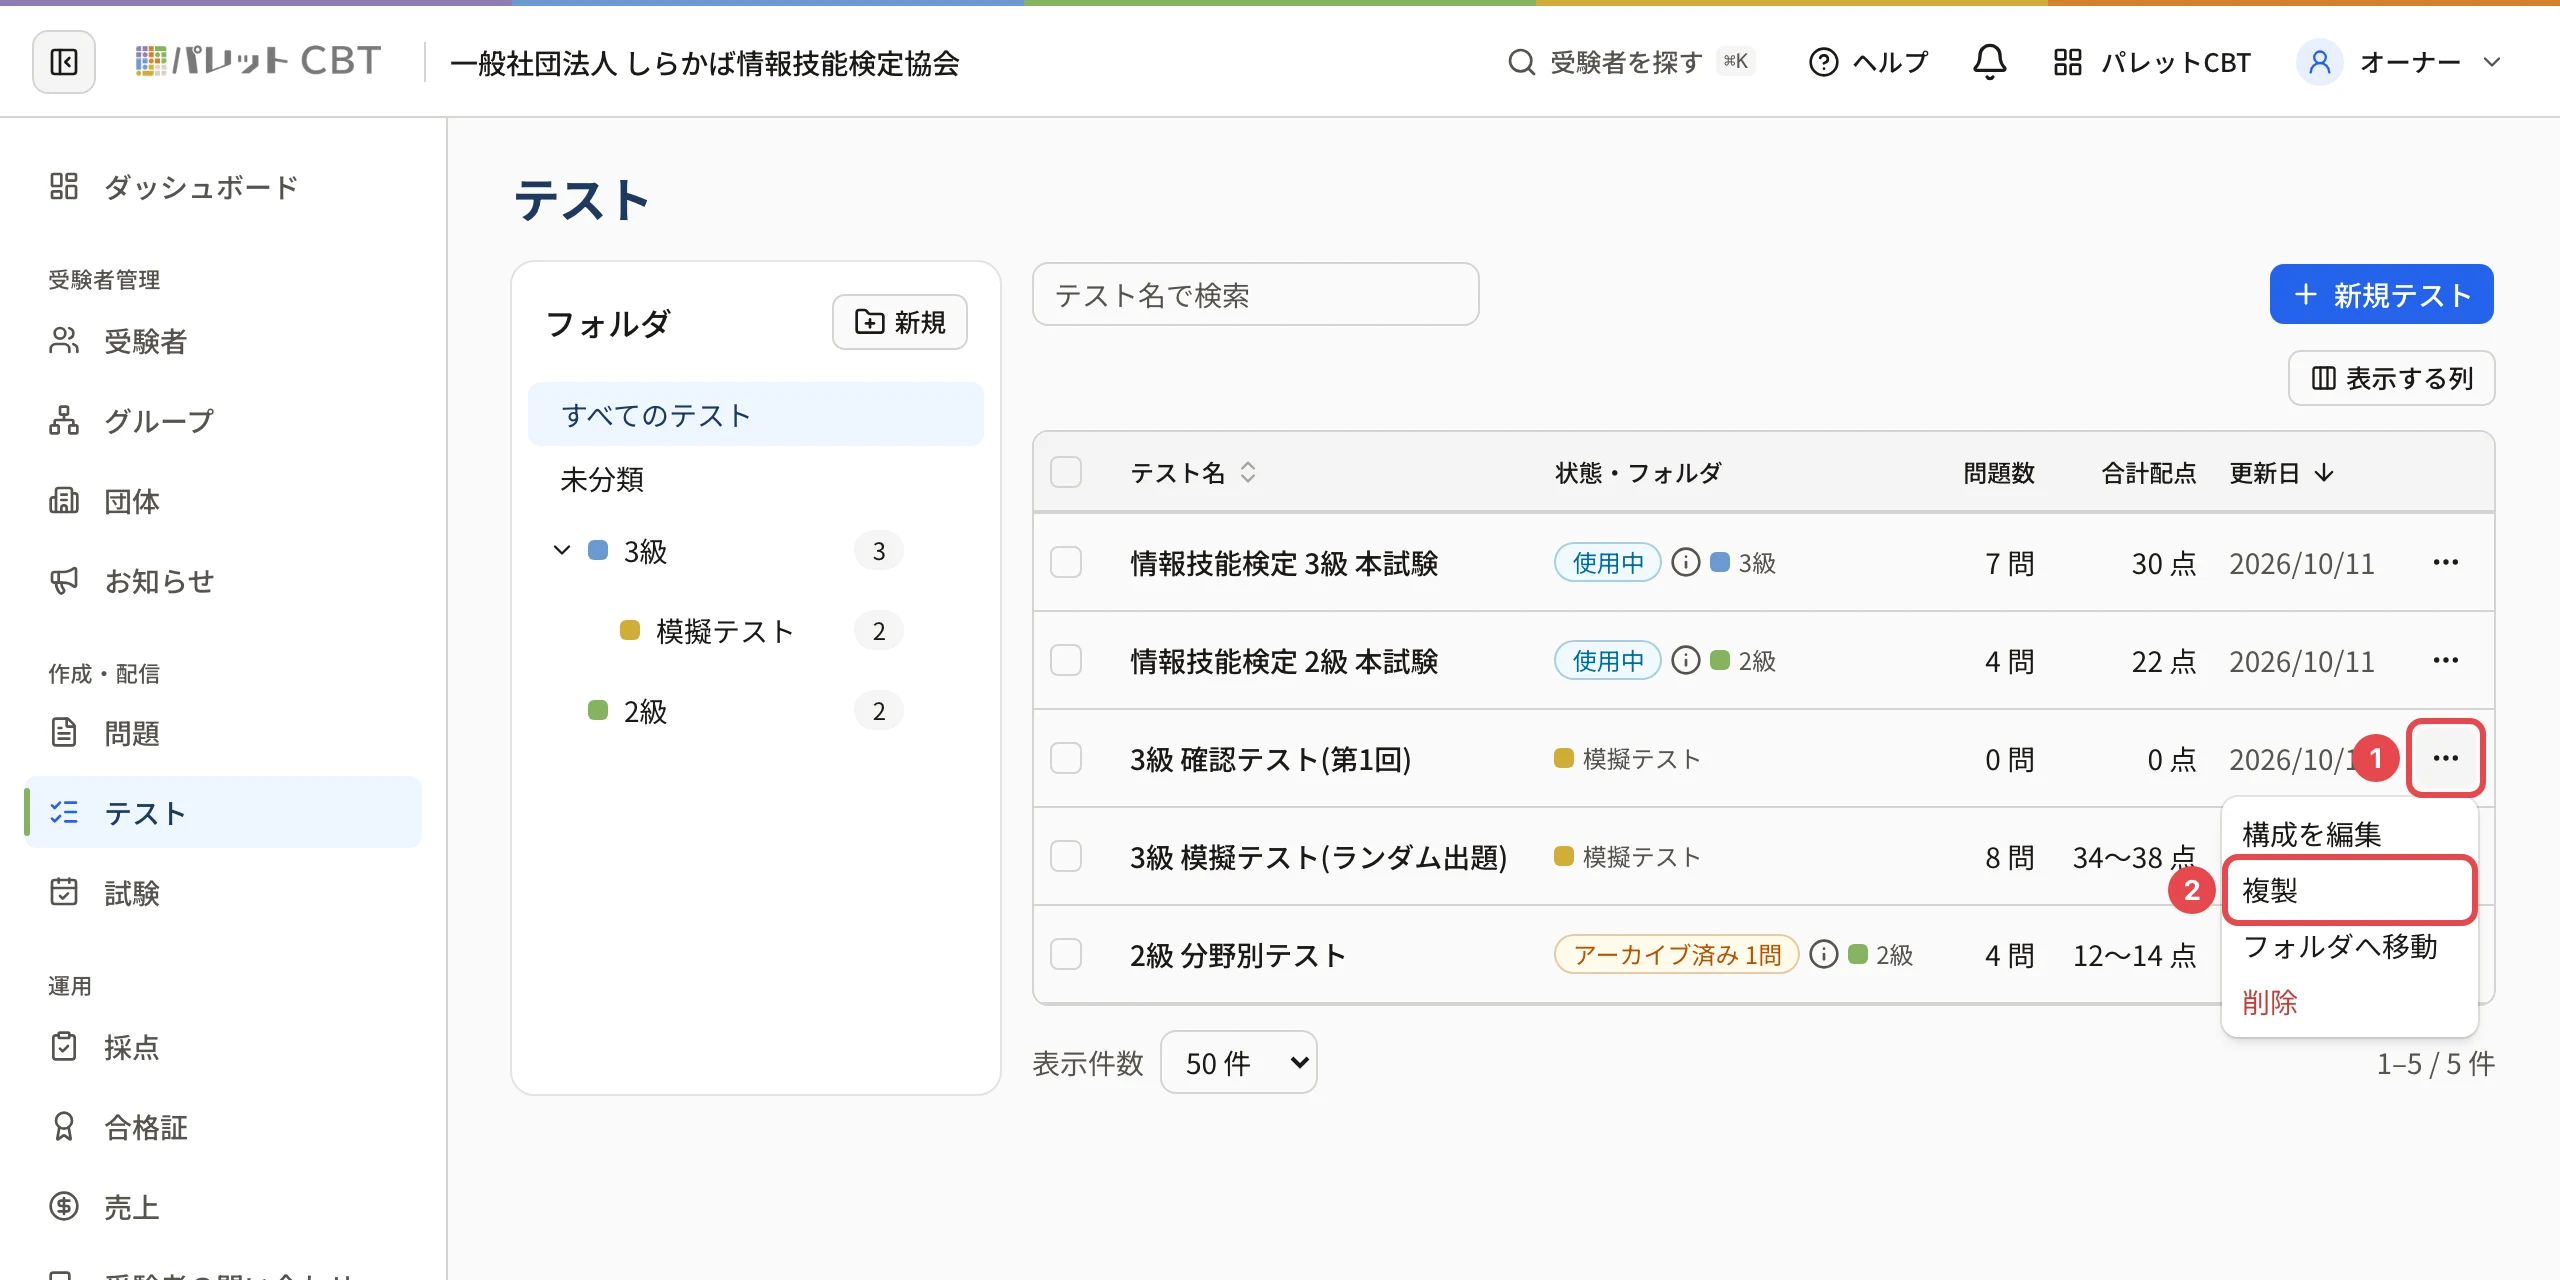Image resolution: width=2560 pixels, height=1280 pixels.
Task: Open the 表示件数 50 件 dropdown
Action: click(1238, 1062)
